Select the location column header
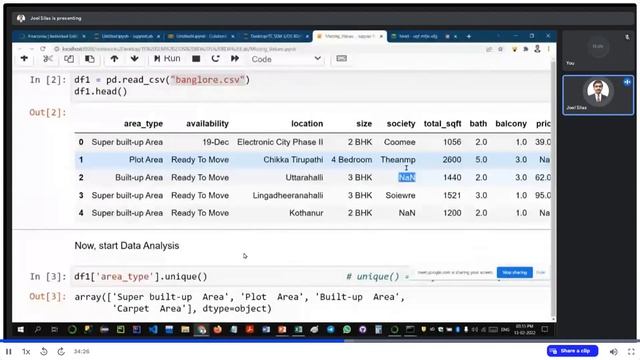 [307, 124]
